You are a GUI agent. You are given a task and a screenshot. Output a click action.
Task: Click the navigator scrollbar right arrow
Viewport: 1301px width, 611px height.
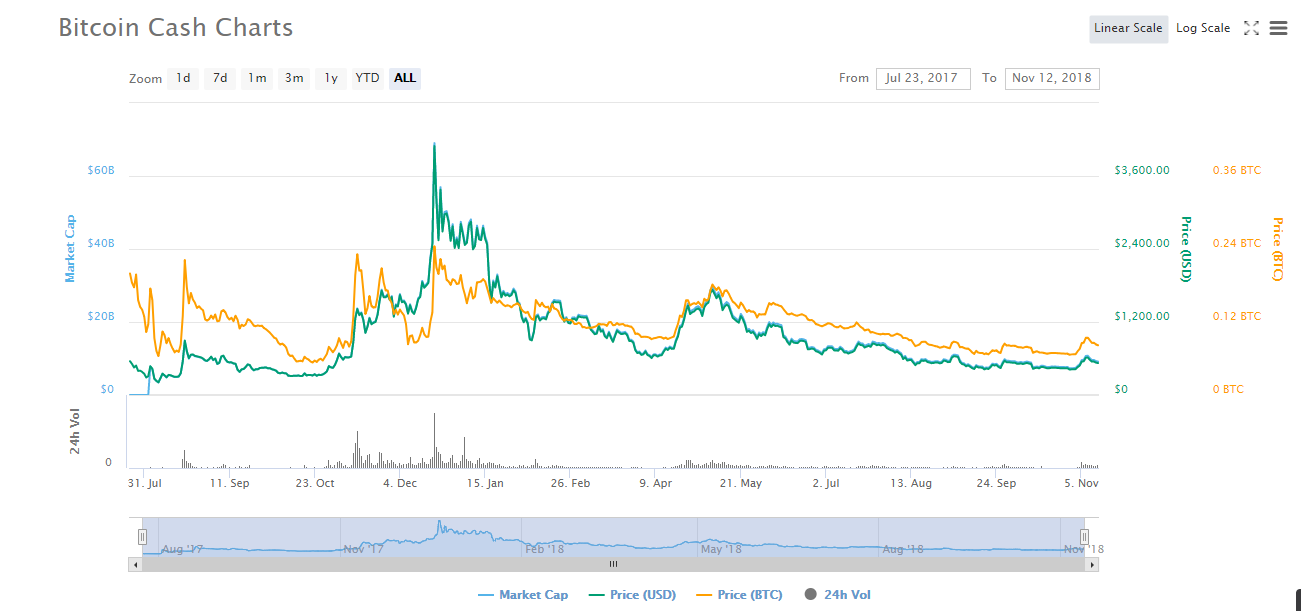[1093, 564]
